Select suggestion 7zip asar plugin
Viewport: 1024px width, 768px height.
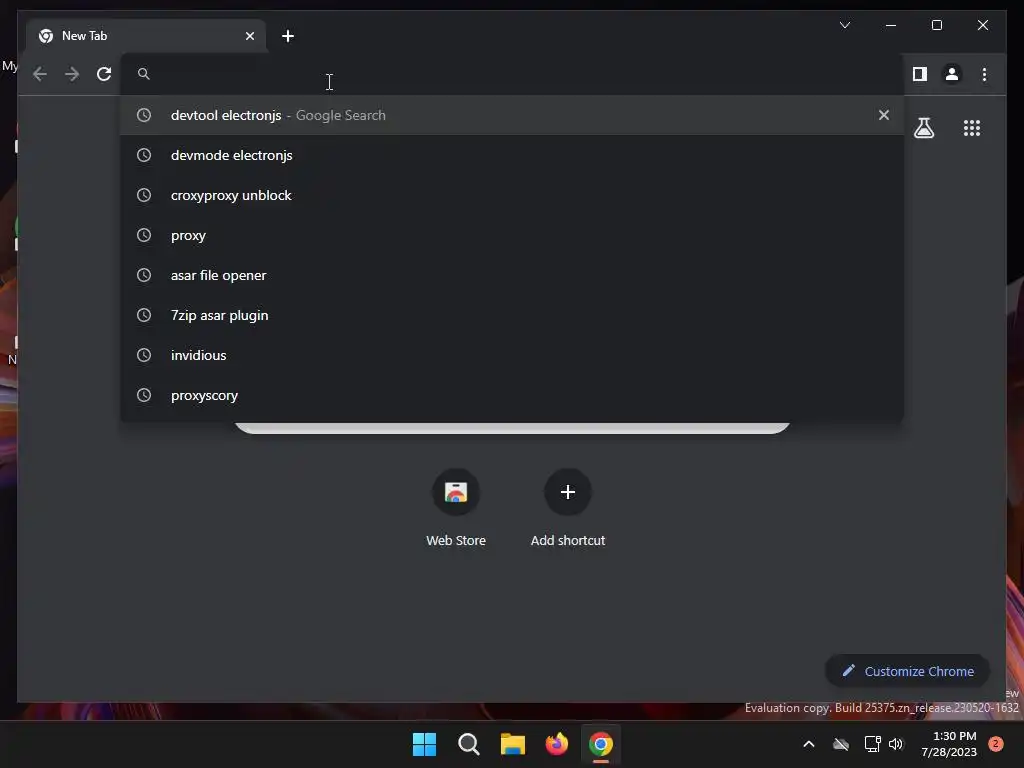tap(512, 315)
